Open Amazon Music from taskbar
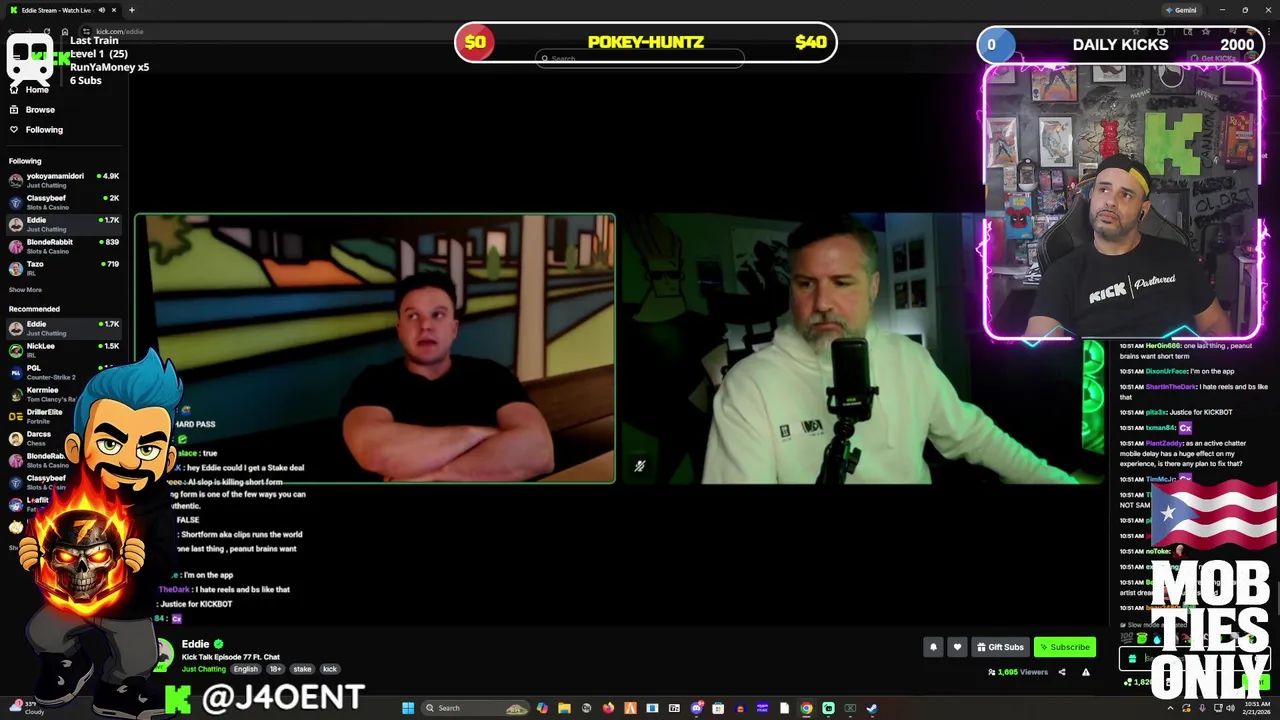This screenshot has width=1280, height=720. click(x=762, y=708)
